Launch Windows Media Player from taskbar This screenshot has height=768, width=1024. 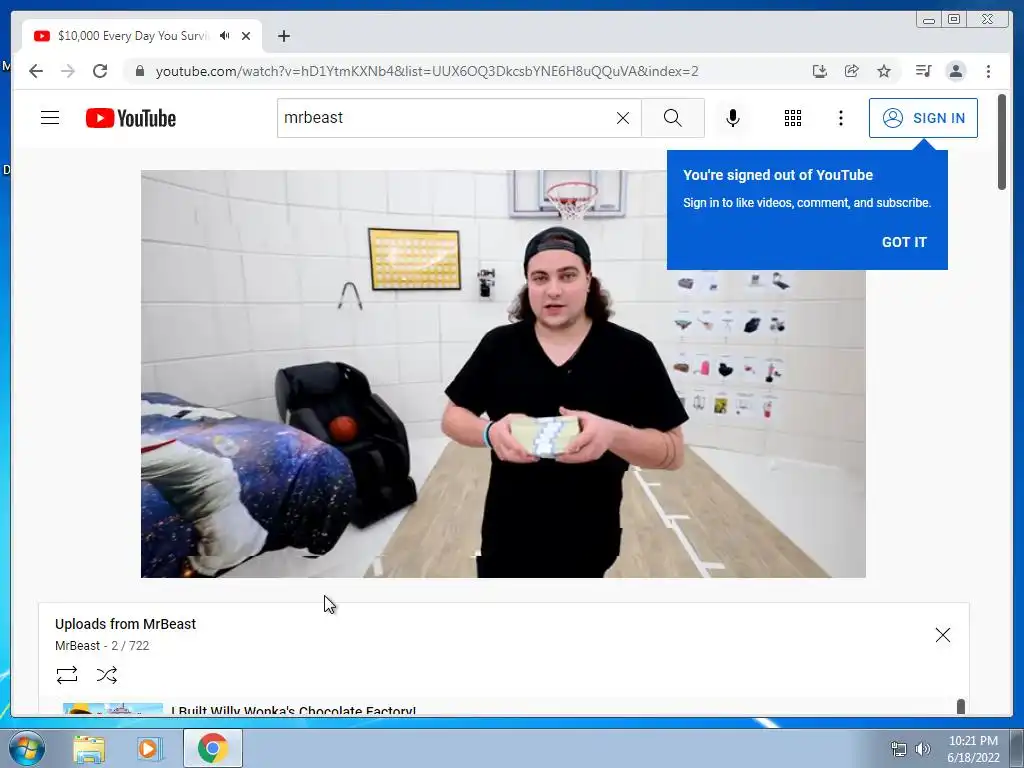click(x=150, y=748)
